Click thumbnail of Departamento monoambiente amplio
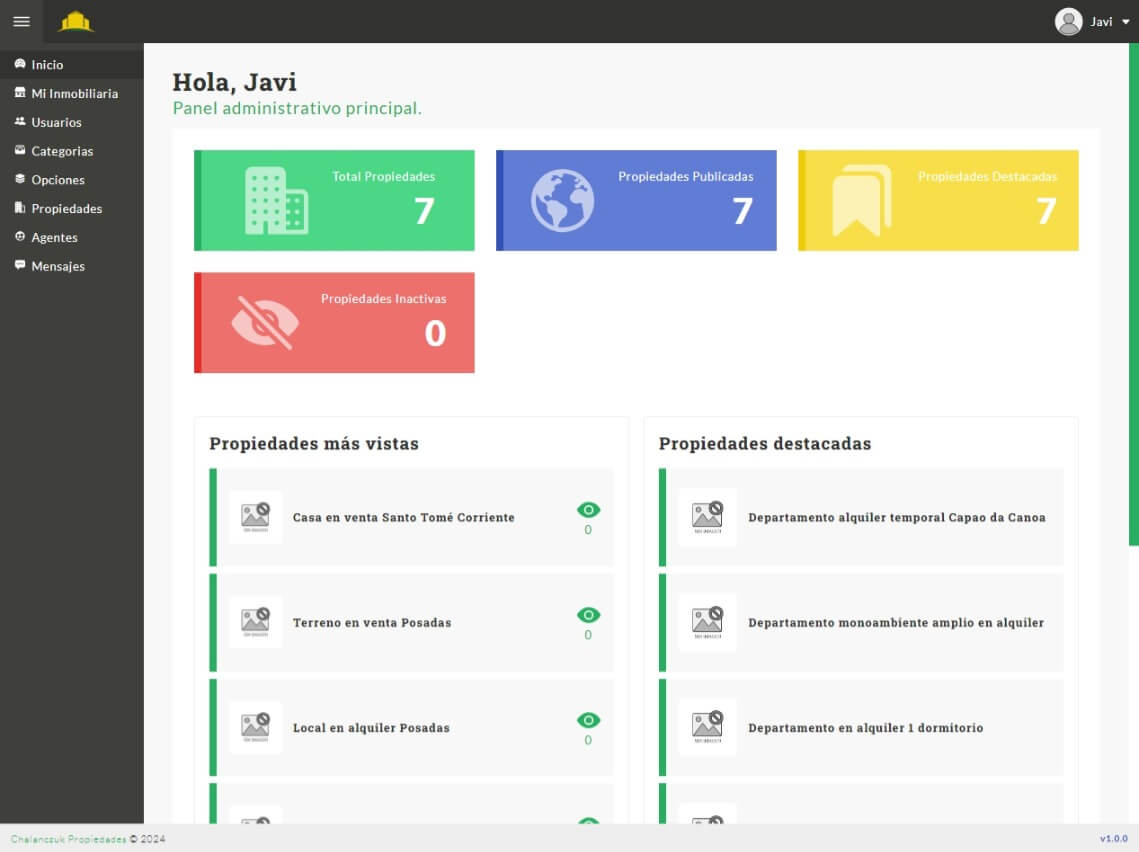This screenshot has height=852, width=1139. click(707, 622)
